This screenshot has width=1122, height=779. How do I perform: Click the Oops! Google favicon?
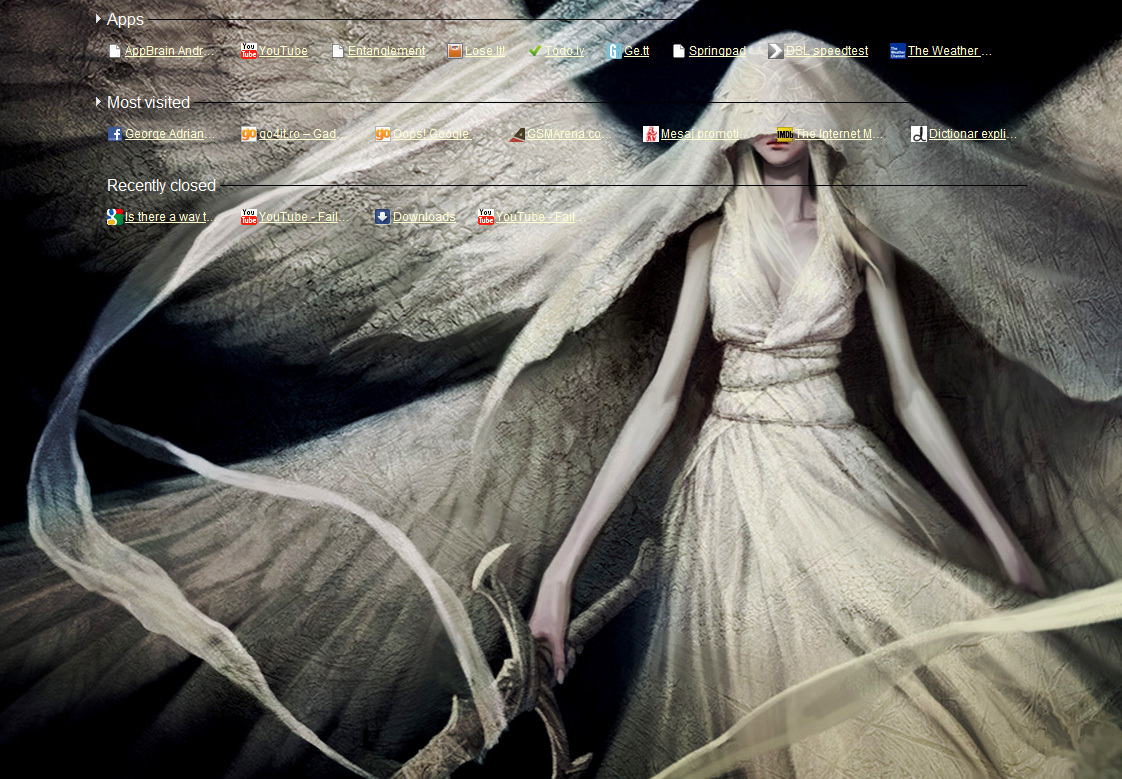click(383, 134)
